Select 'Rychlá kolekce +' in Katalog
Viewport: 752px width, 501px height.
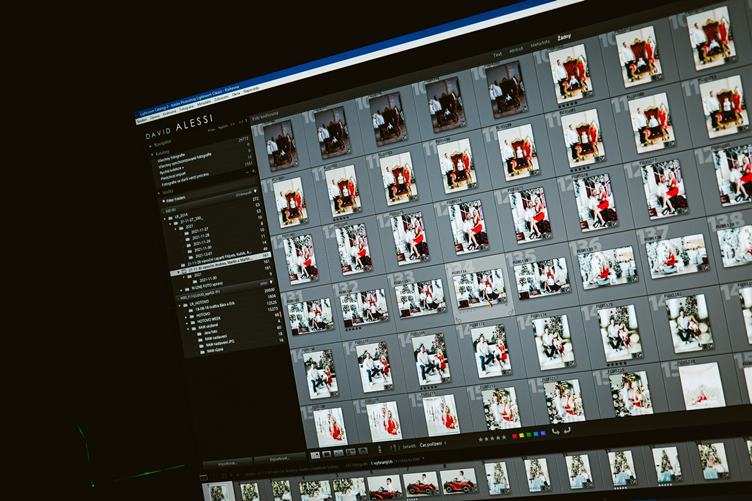coord(172,170)
